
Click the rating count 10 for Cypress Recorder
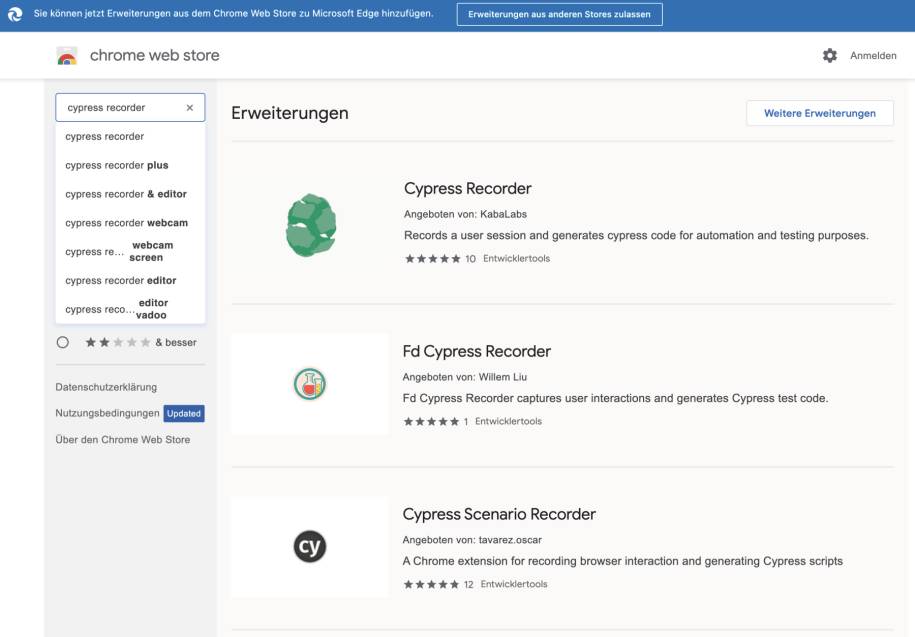470,259
